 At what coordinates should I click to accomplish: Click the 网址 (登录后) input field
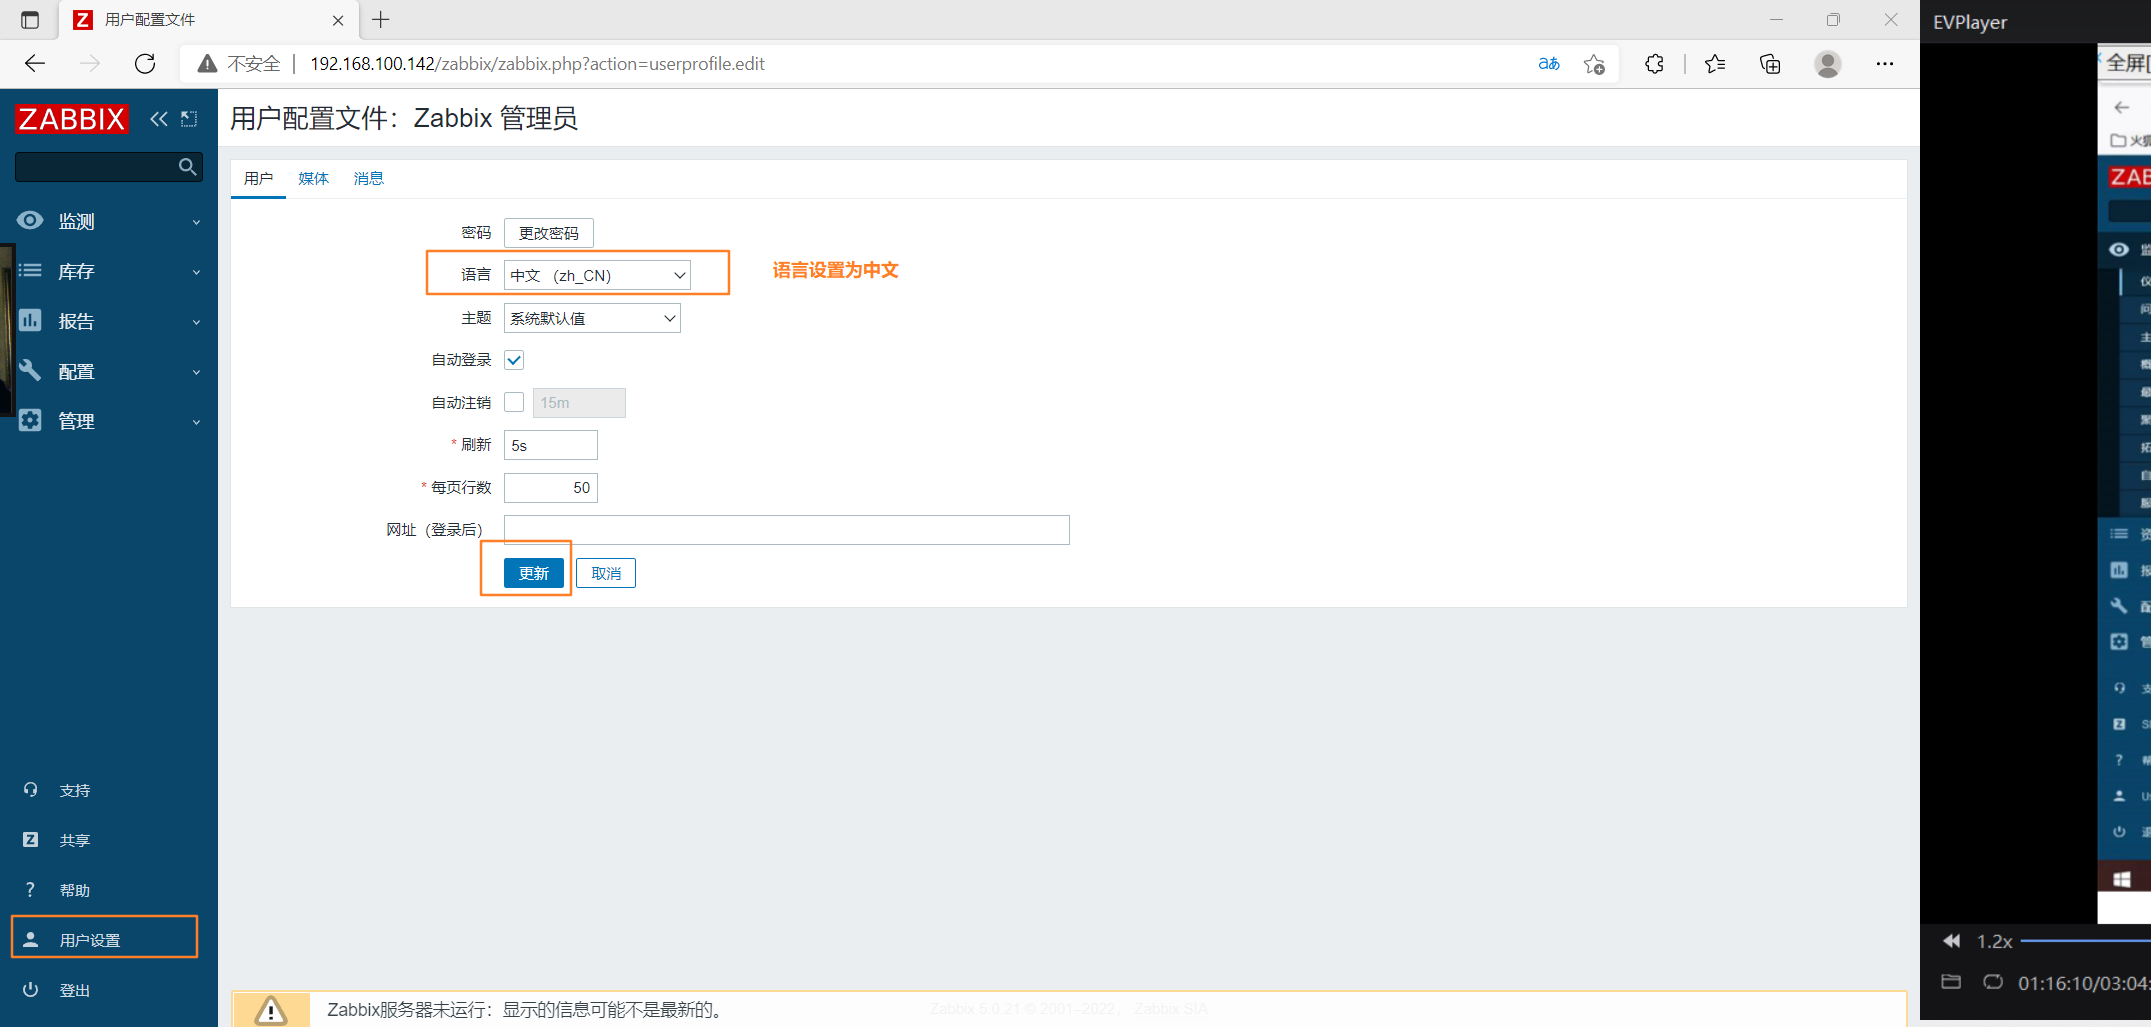(787, 530)
